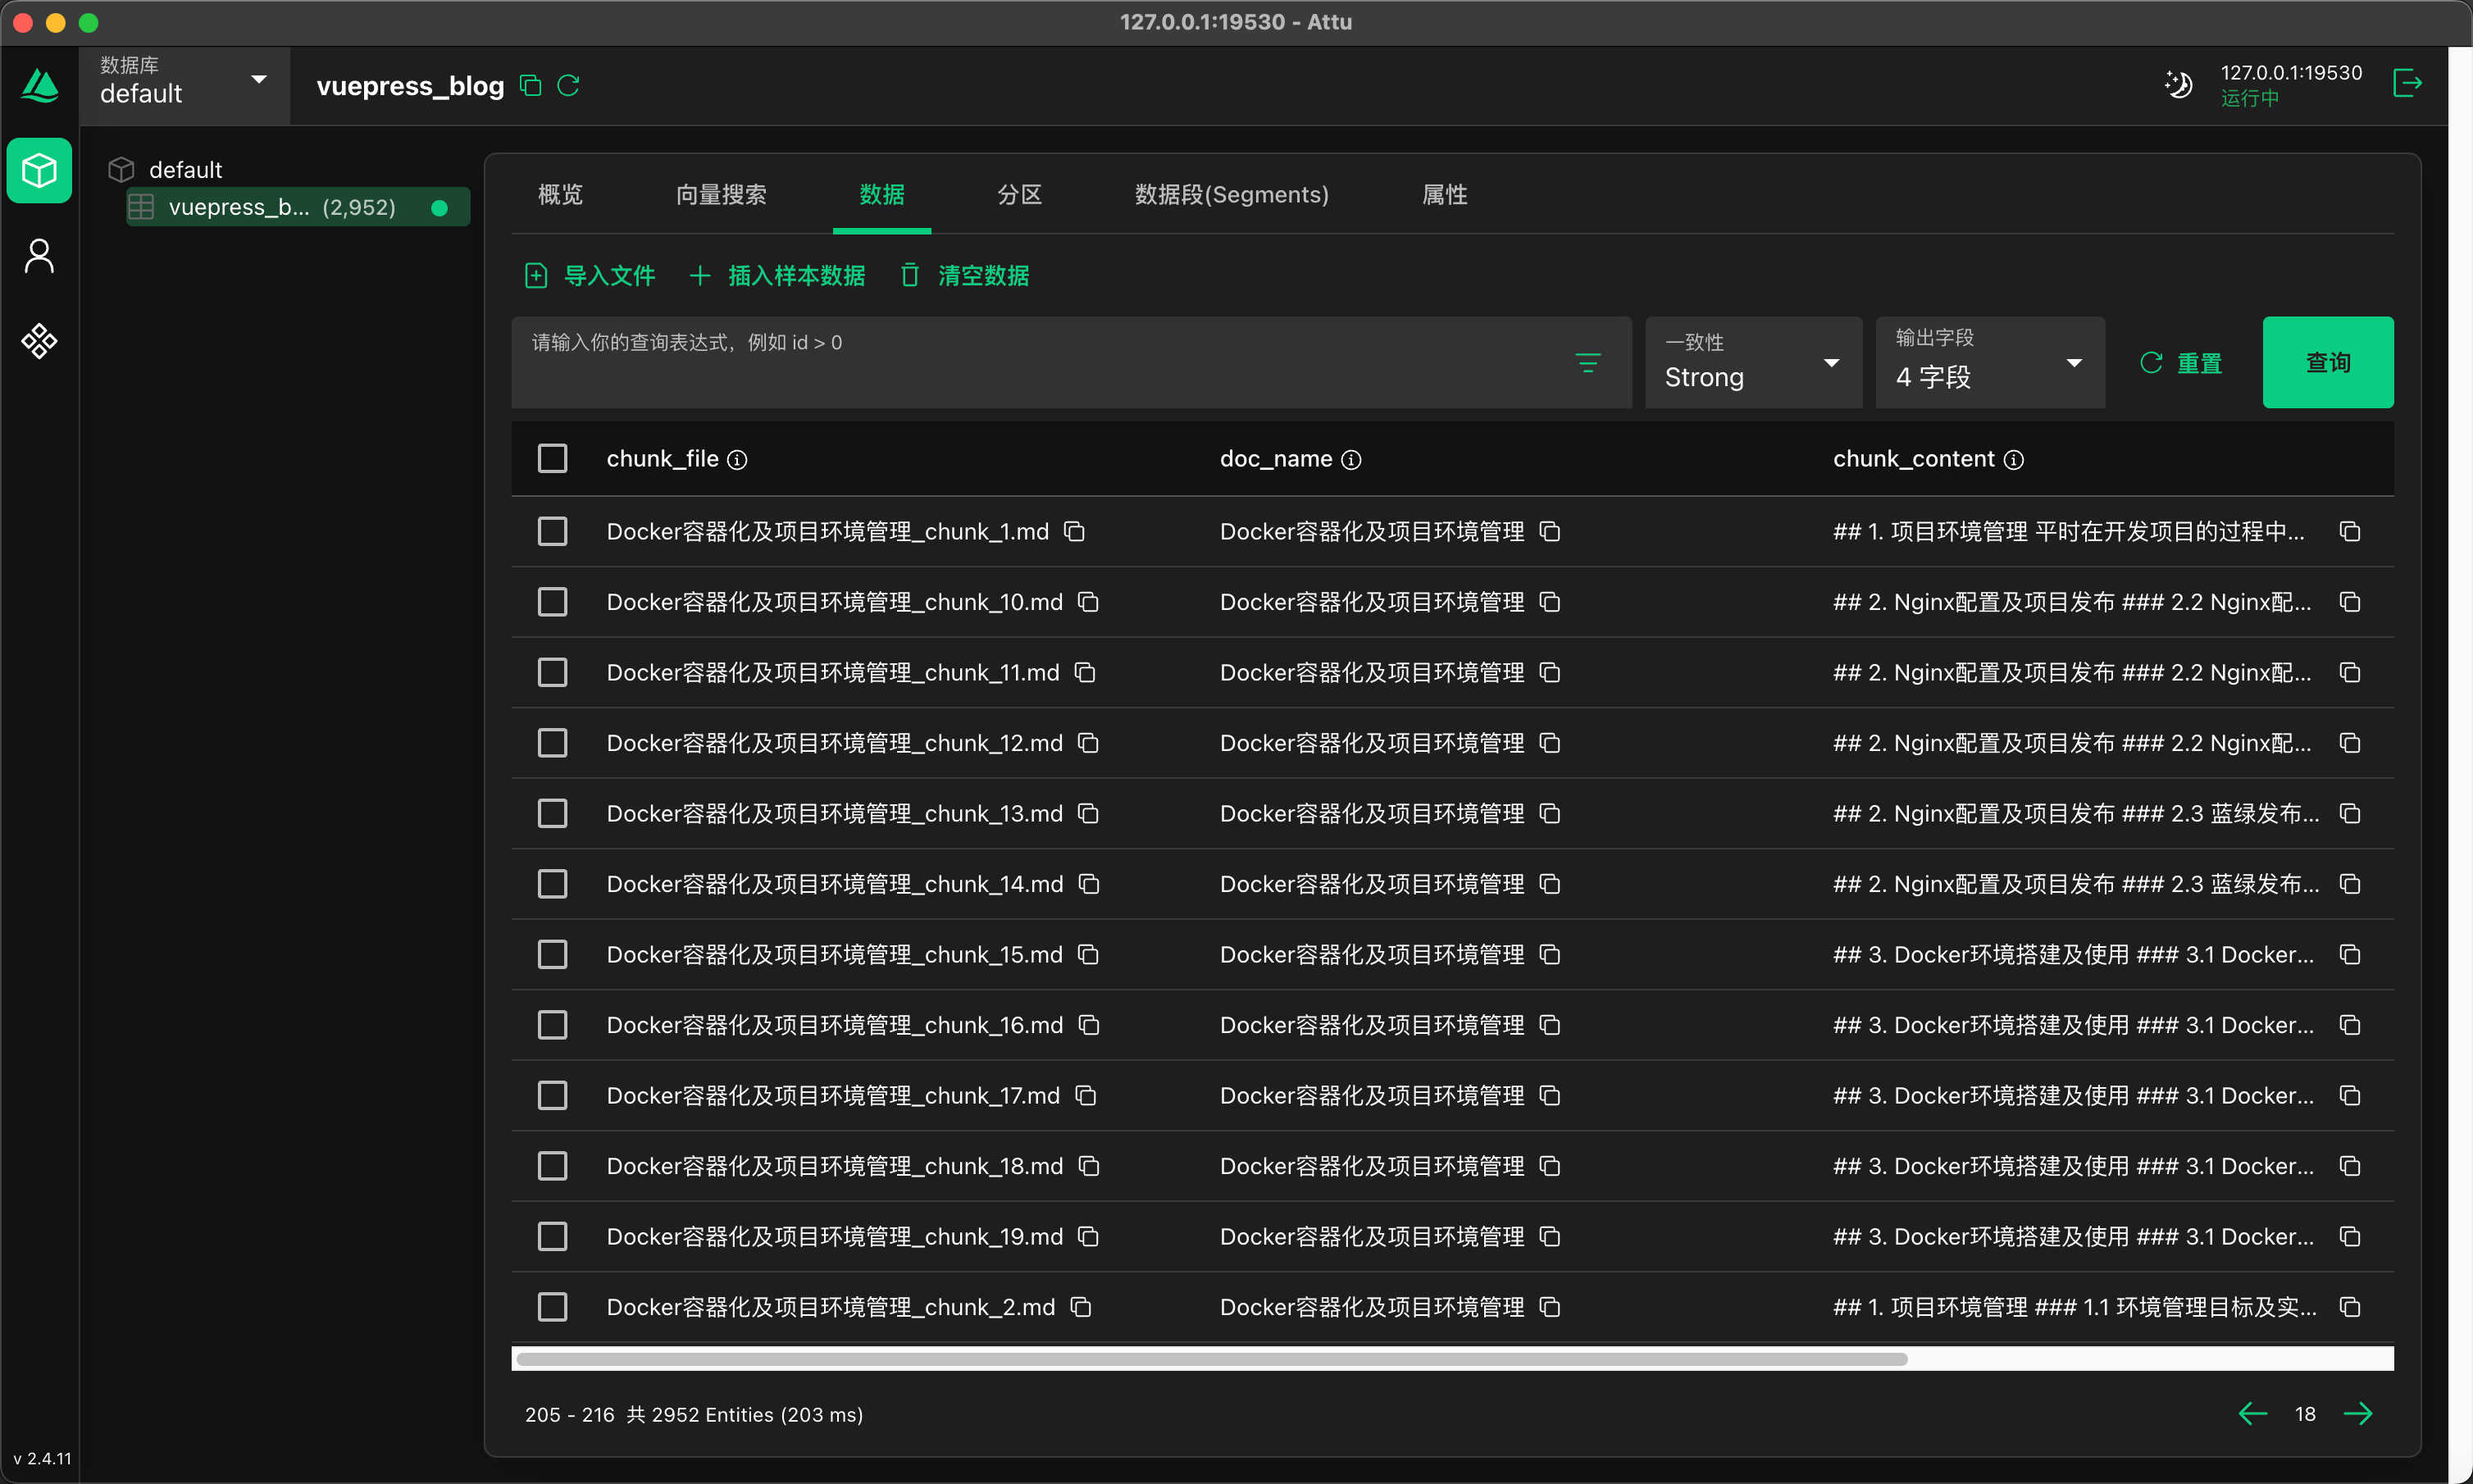The width and height of the screenshot is (2473, 1484).
Task: Copy doc_name in chunk_15.md row
Action: tap(1550, 955)
